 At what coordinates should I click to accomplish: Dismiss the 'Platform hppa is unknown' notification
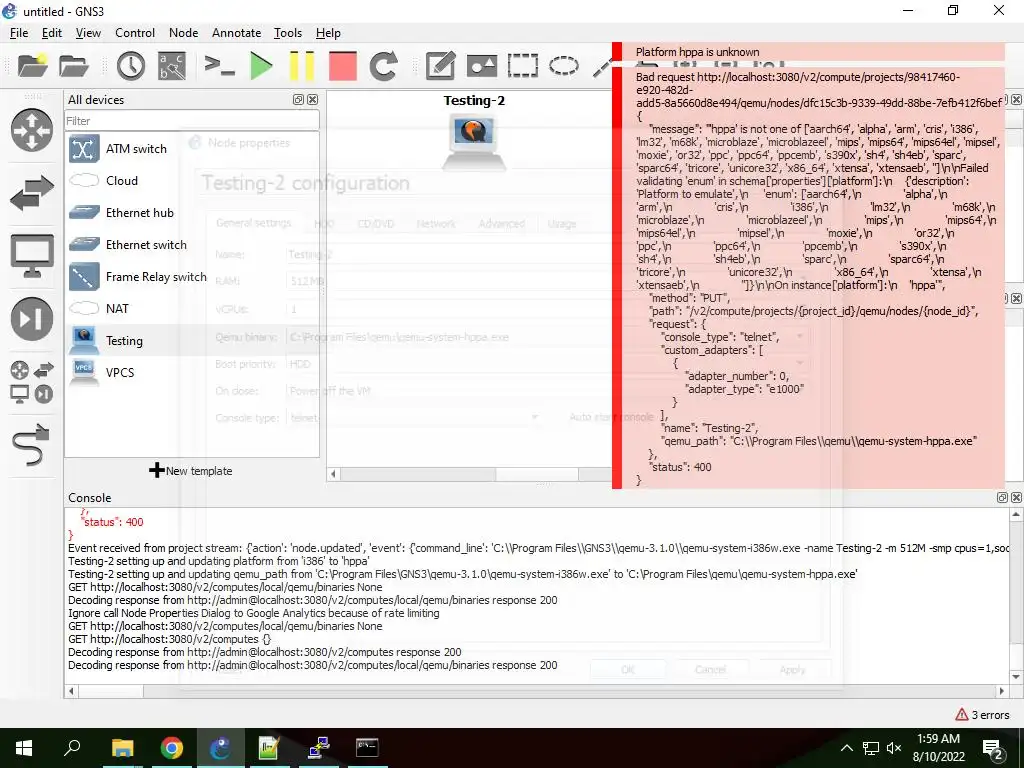click(x=808, y=52)
